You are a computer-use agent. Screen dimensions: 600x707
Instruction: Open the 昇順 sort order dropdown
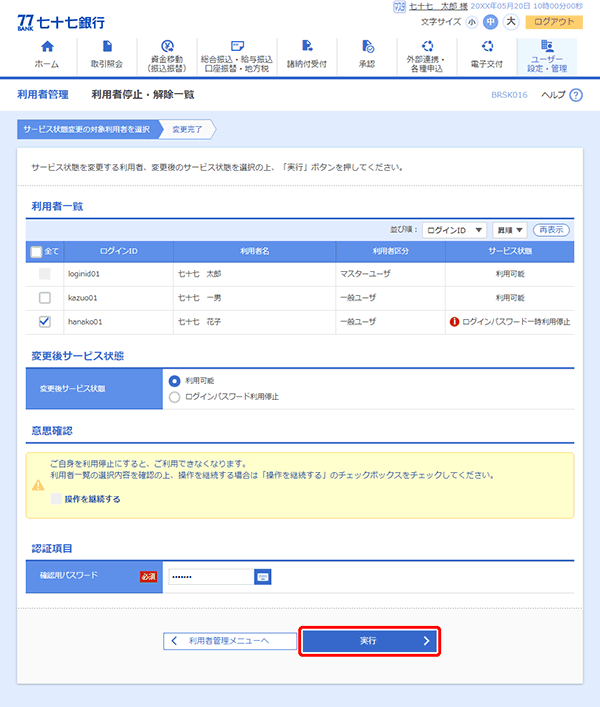(509, 230)
